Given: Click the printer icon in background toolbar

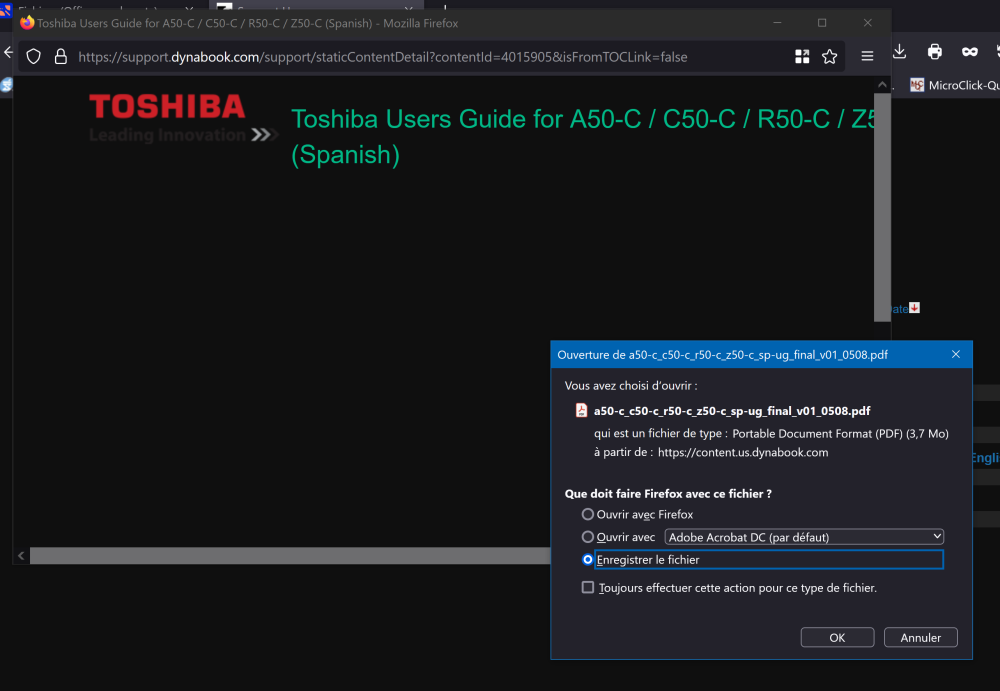Looking at the screenshot, I should pyautogui.click(x=934, y=52).
